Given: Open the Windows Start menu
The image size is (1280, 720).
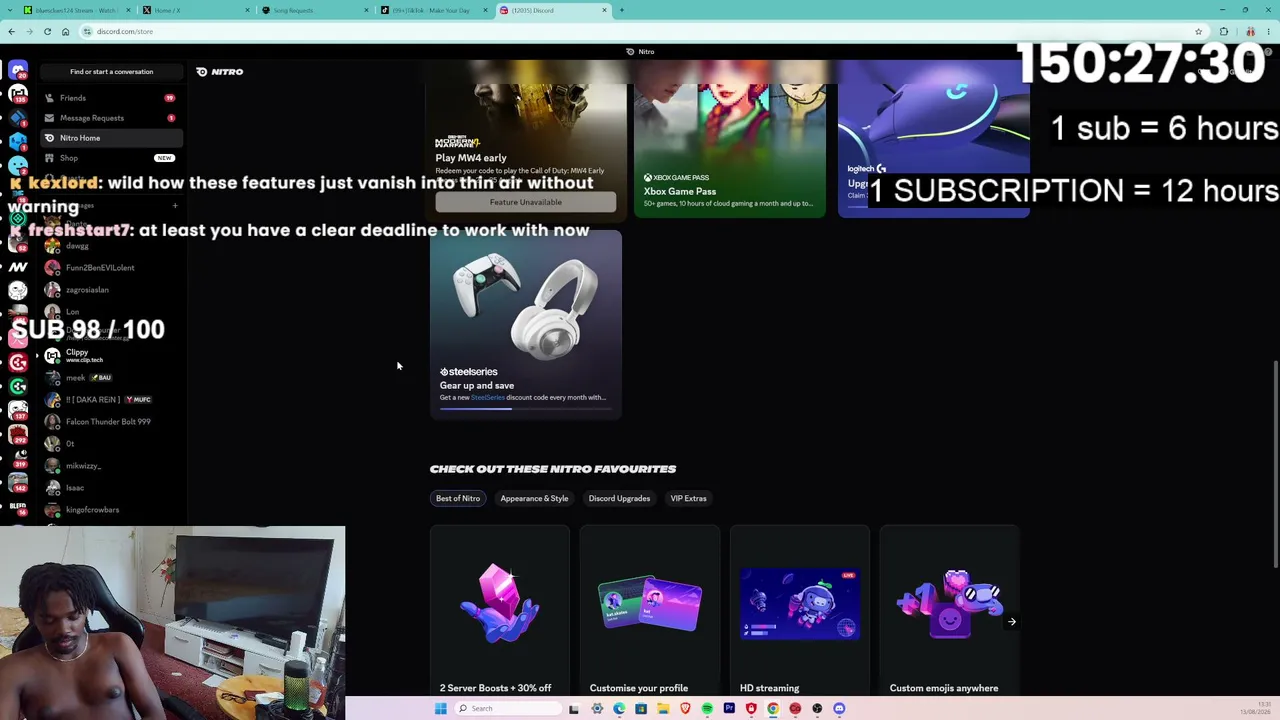Looking at the screenshot, I should point(440,709).
